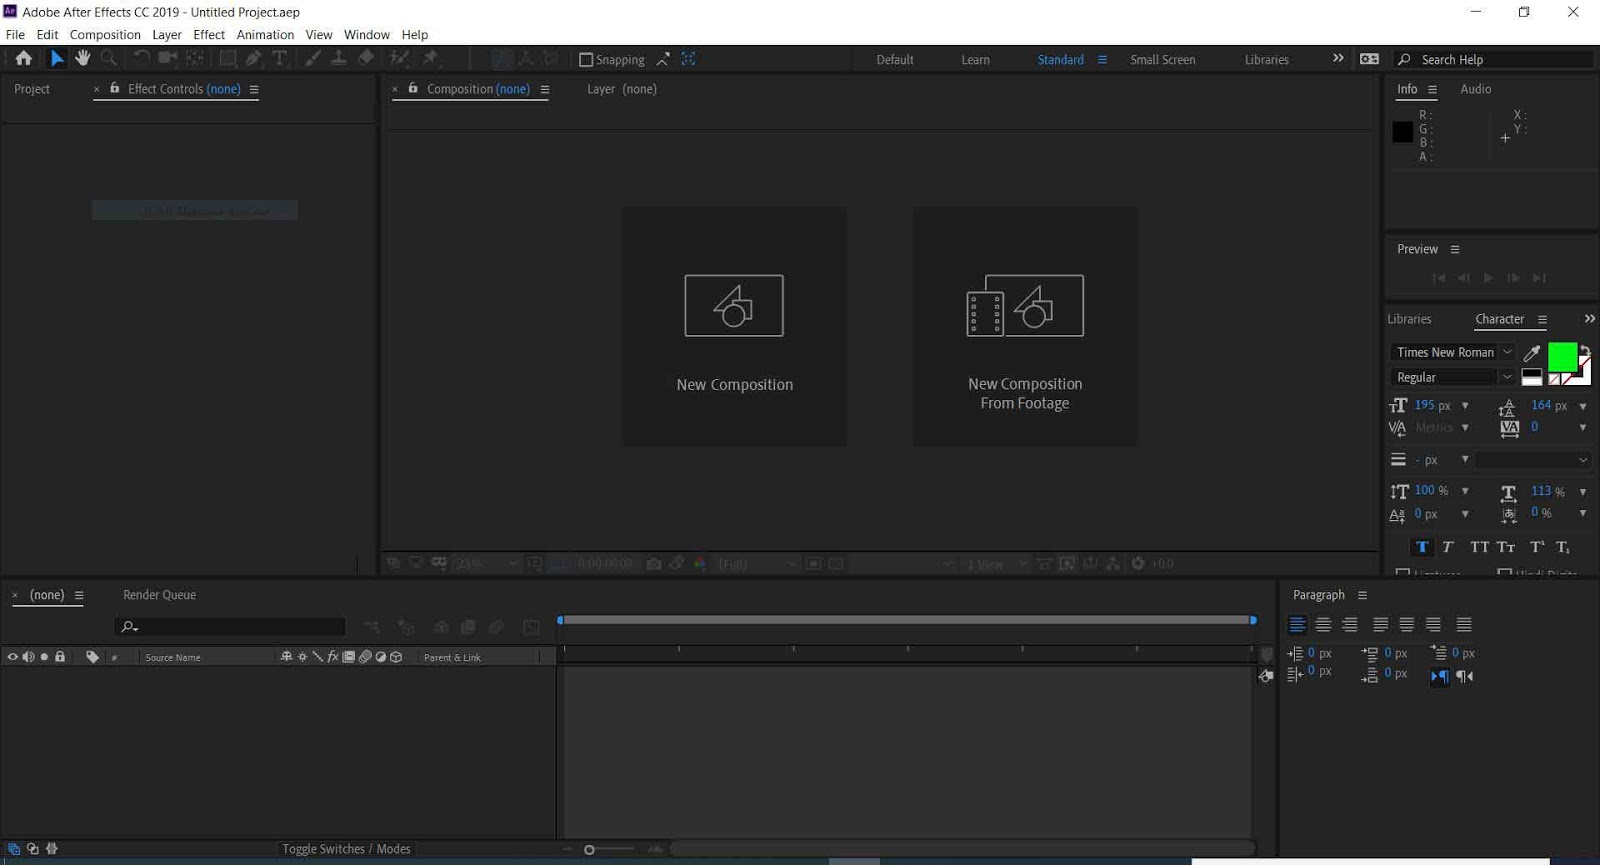Apply All Caps text style
The height and width of the screenshot is (865, 1600).
coord(1479,547)
